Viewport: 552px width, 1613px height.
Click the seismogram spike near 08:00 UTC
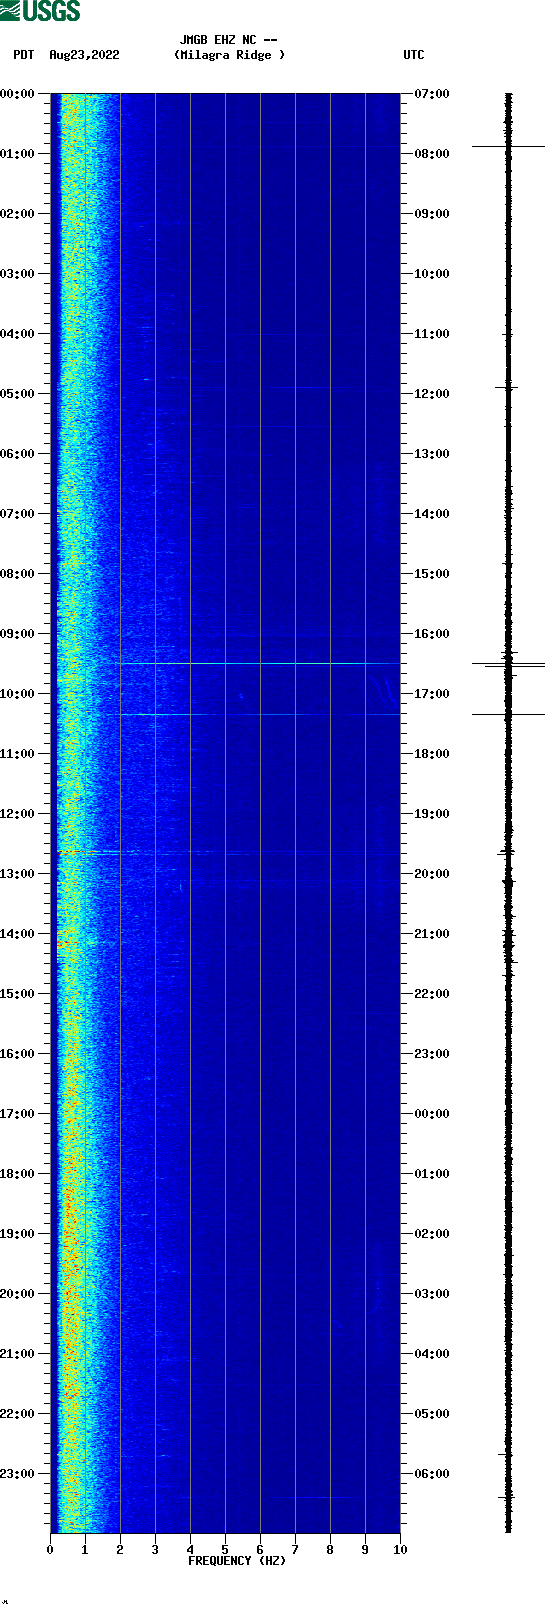[508, 147]
